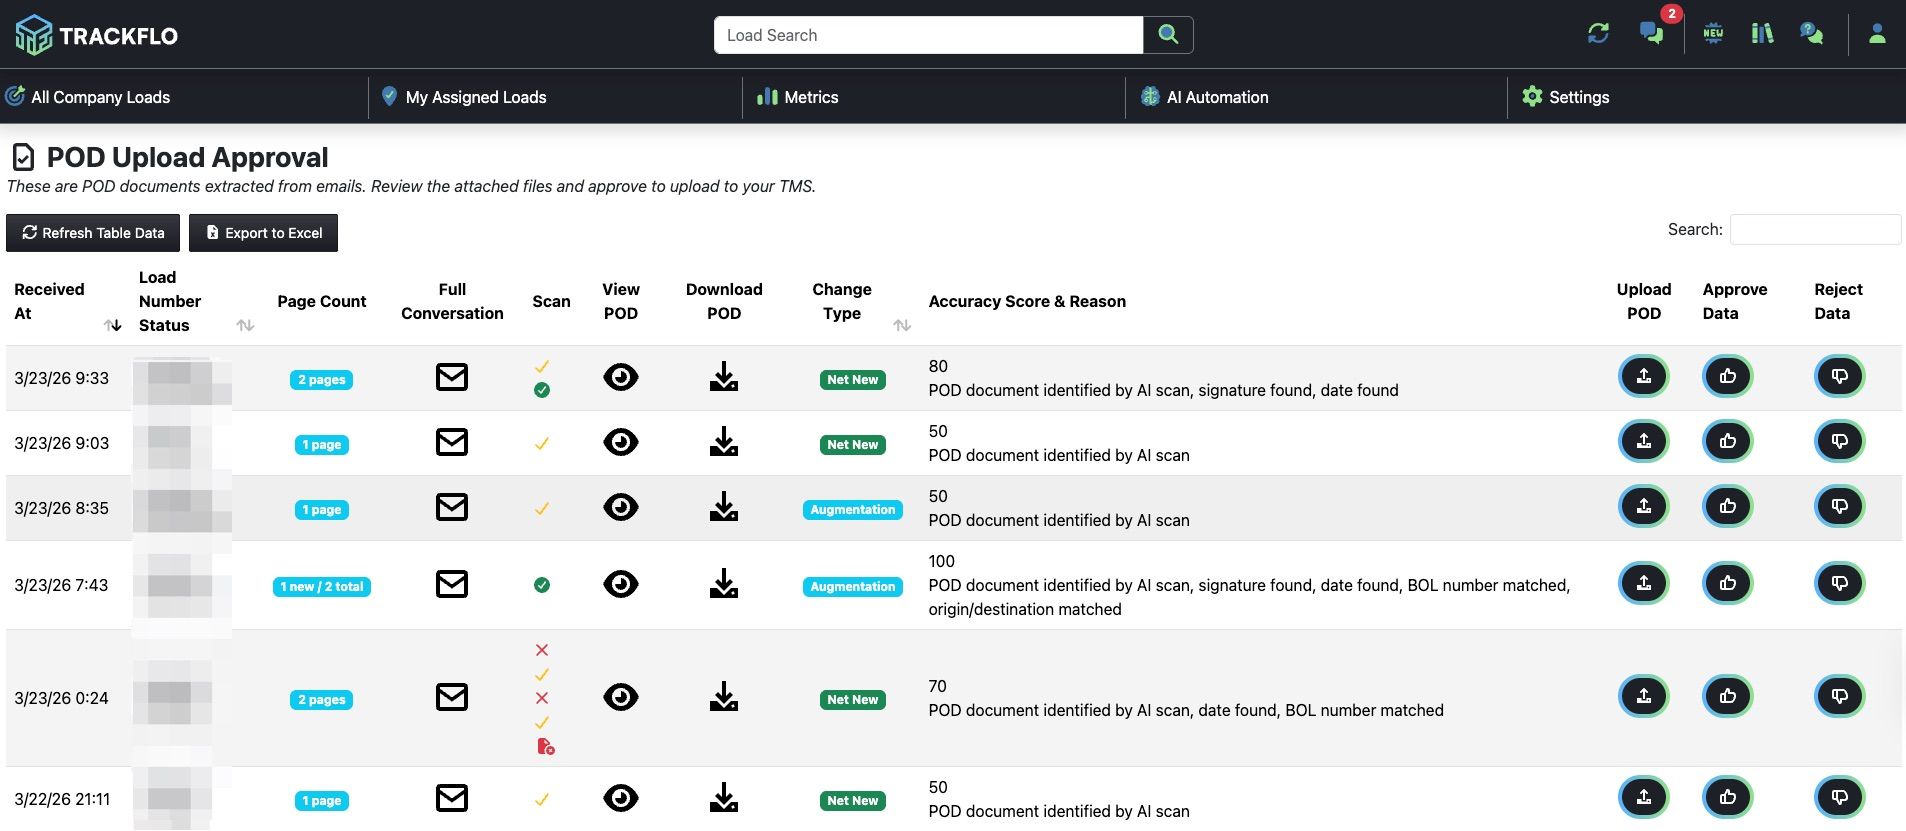Sort by Received At column arrows
This screenshot has width=1906, height=831.
point(112,325)
